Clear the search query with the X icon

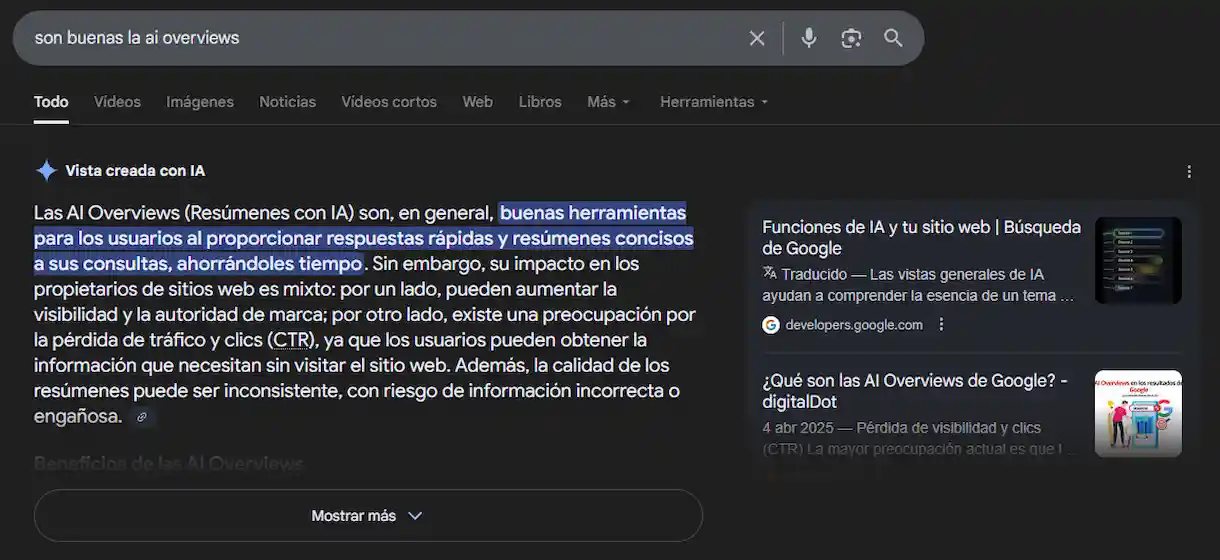757,38
